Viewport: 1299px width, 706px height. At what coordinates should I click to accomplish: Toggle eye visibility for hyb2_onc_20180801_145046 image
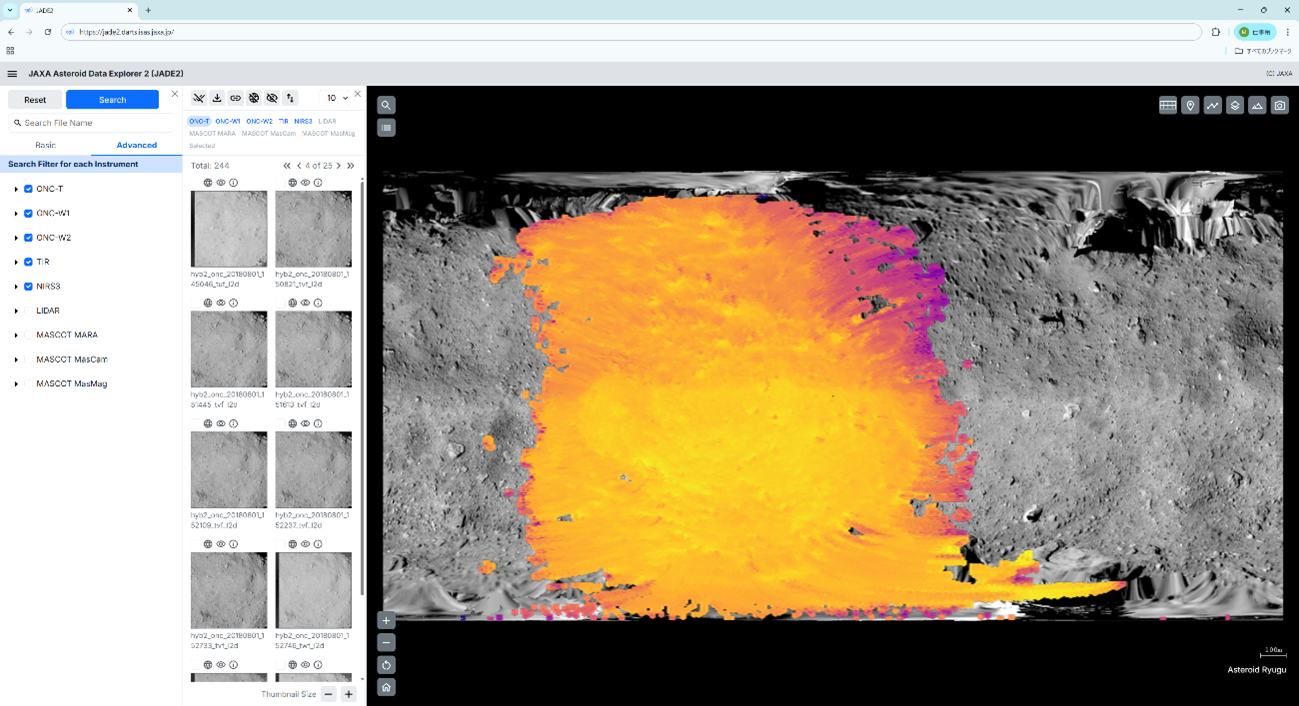click(x=221, y=183)
